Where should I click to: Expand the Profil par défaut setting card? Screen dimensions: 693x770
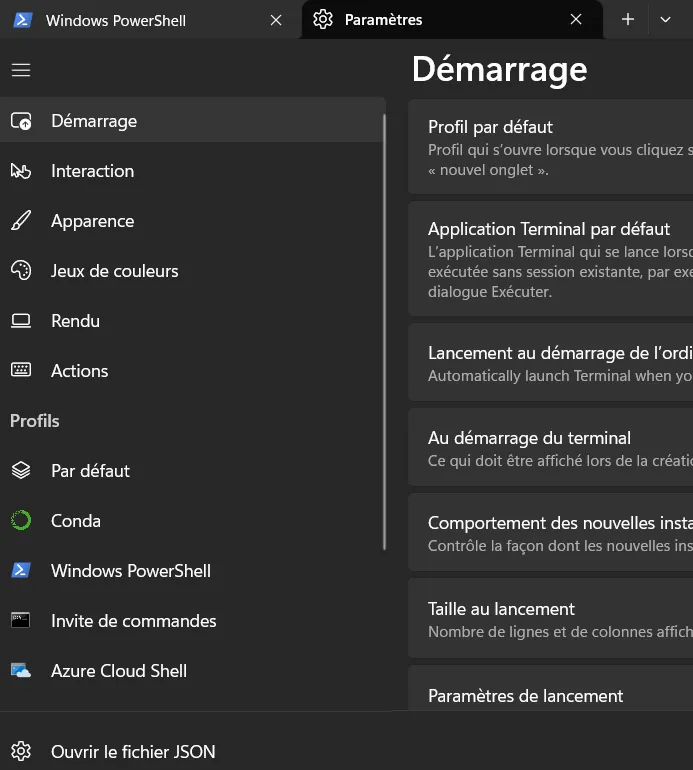(551, 147)
